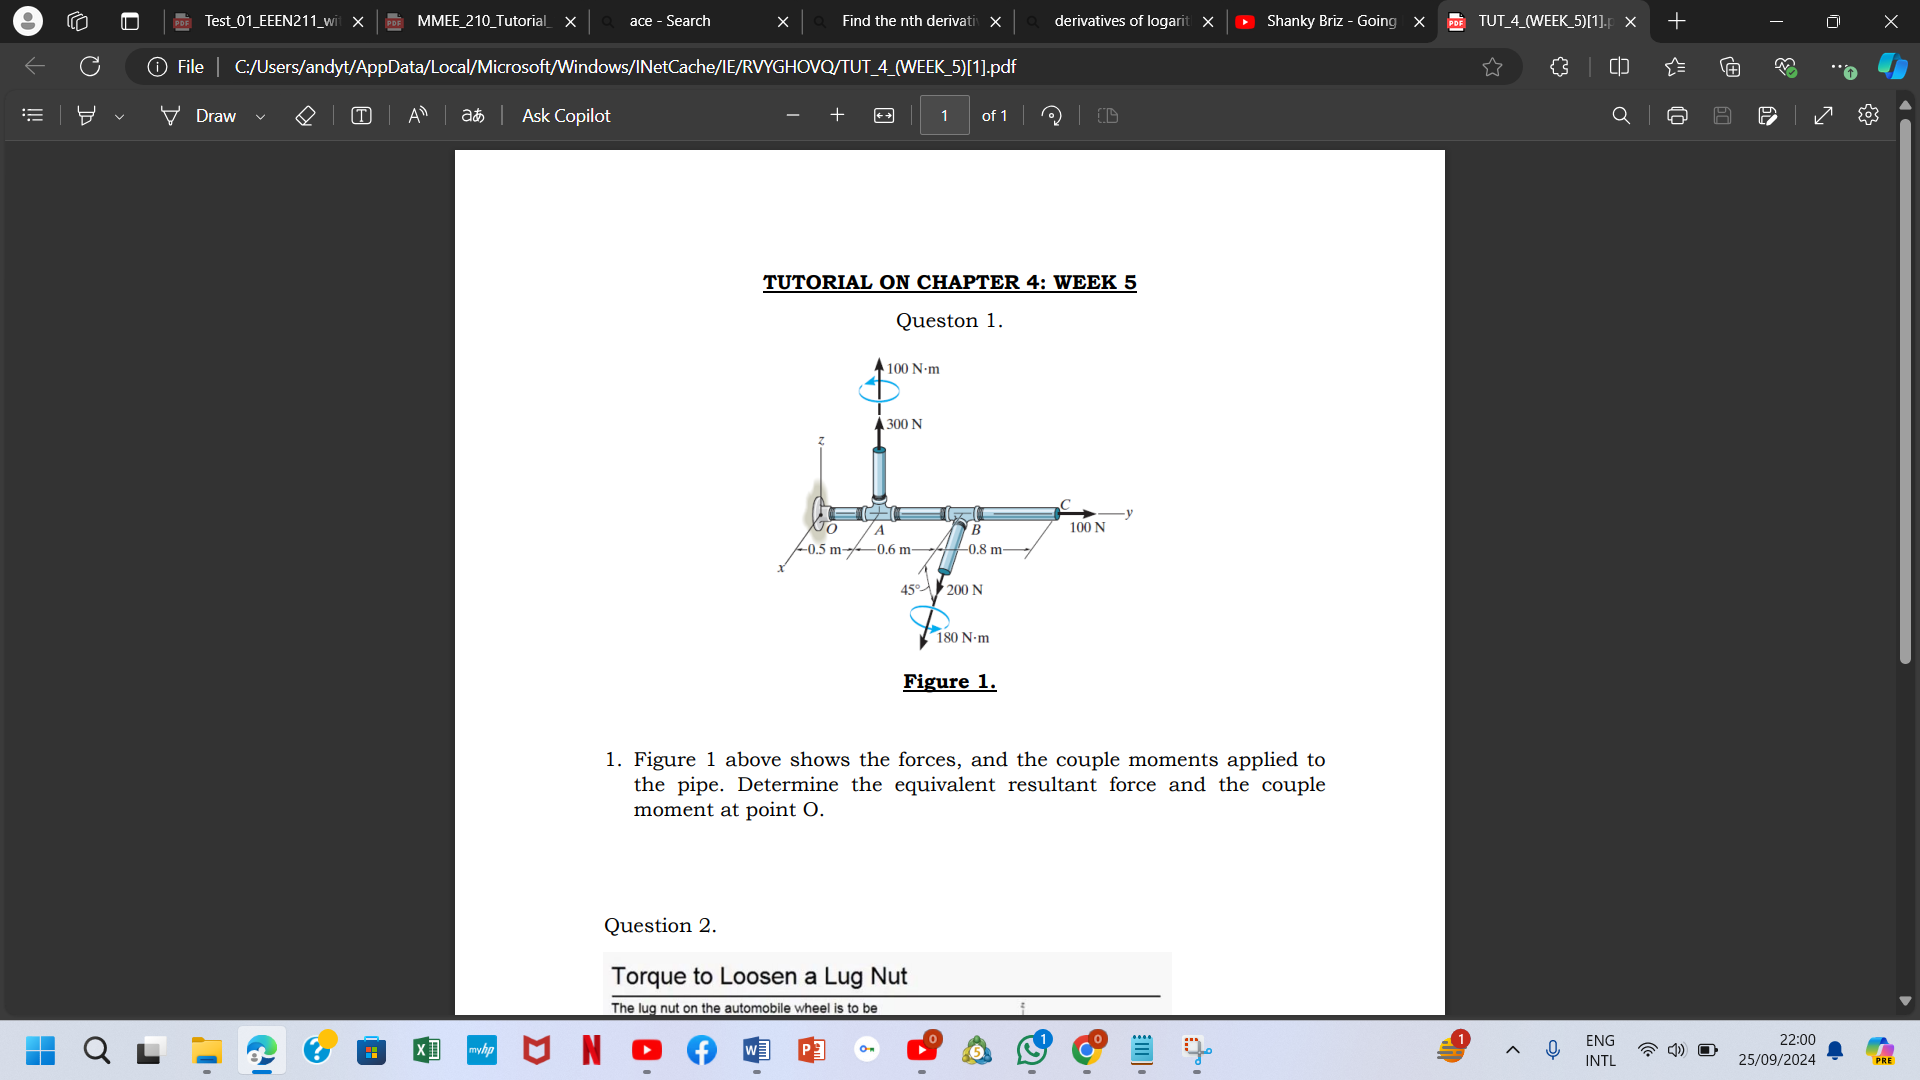Ask Copilot about the document
This screenshot has height=1080, width=1920.
(565, 115)
